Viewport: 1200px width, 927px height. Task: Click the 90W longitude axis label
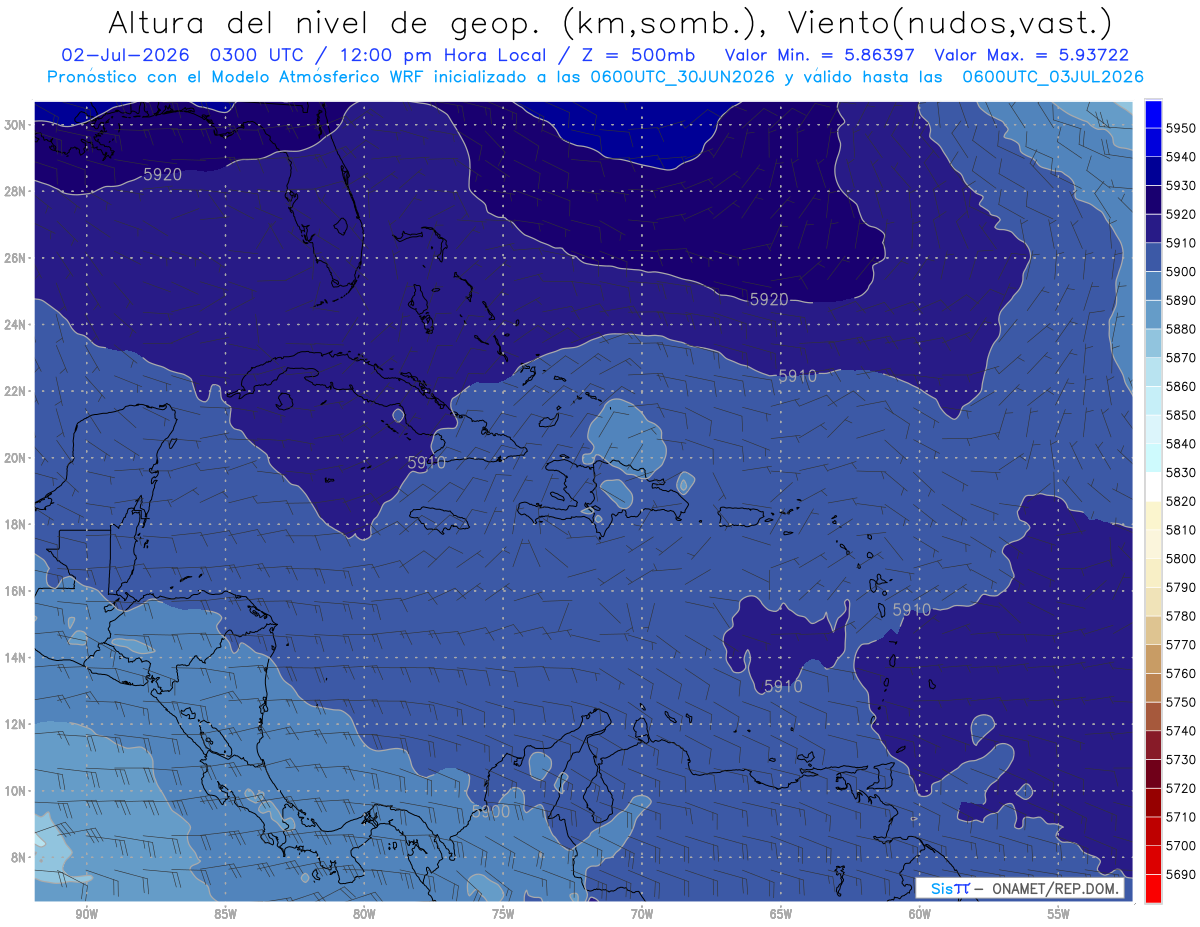point(86,914)
